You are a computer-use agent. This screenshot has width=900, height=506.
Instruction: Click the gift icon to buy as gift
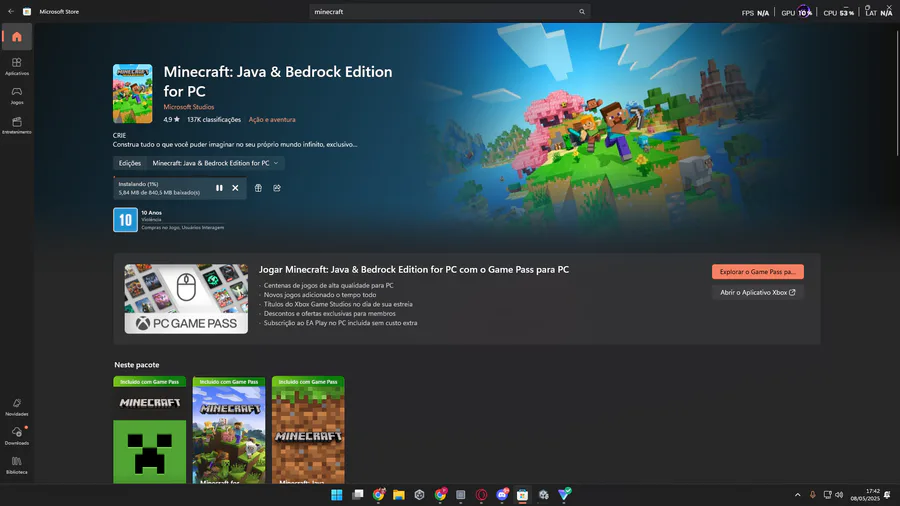(258, 188)
